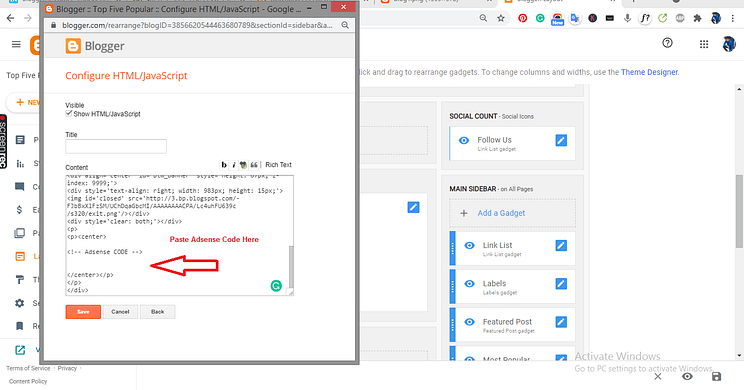Image resolution: width=744 pixels, height=390 pixels.
Task: Cancel the gadget configuration
Action: (x=120, y=312)
